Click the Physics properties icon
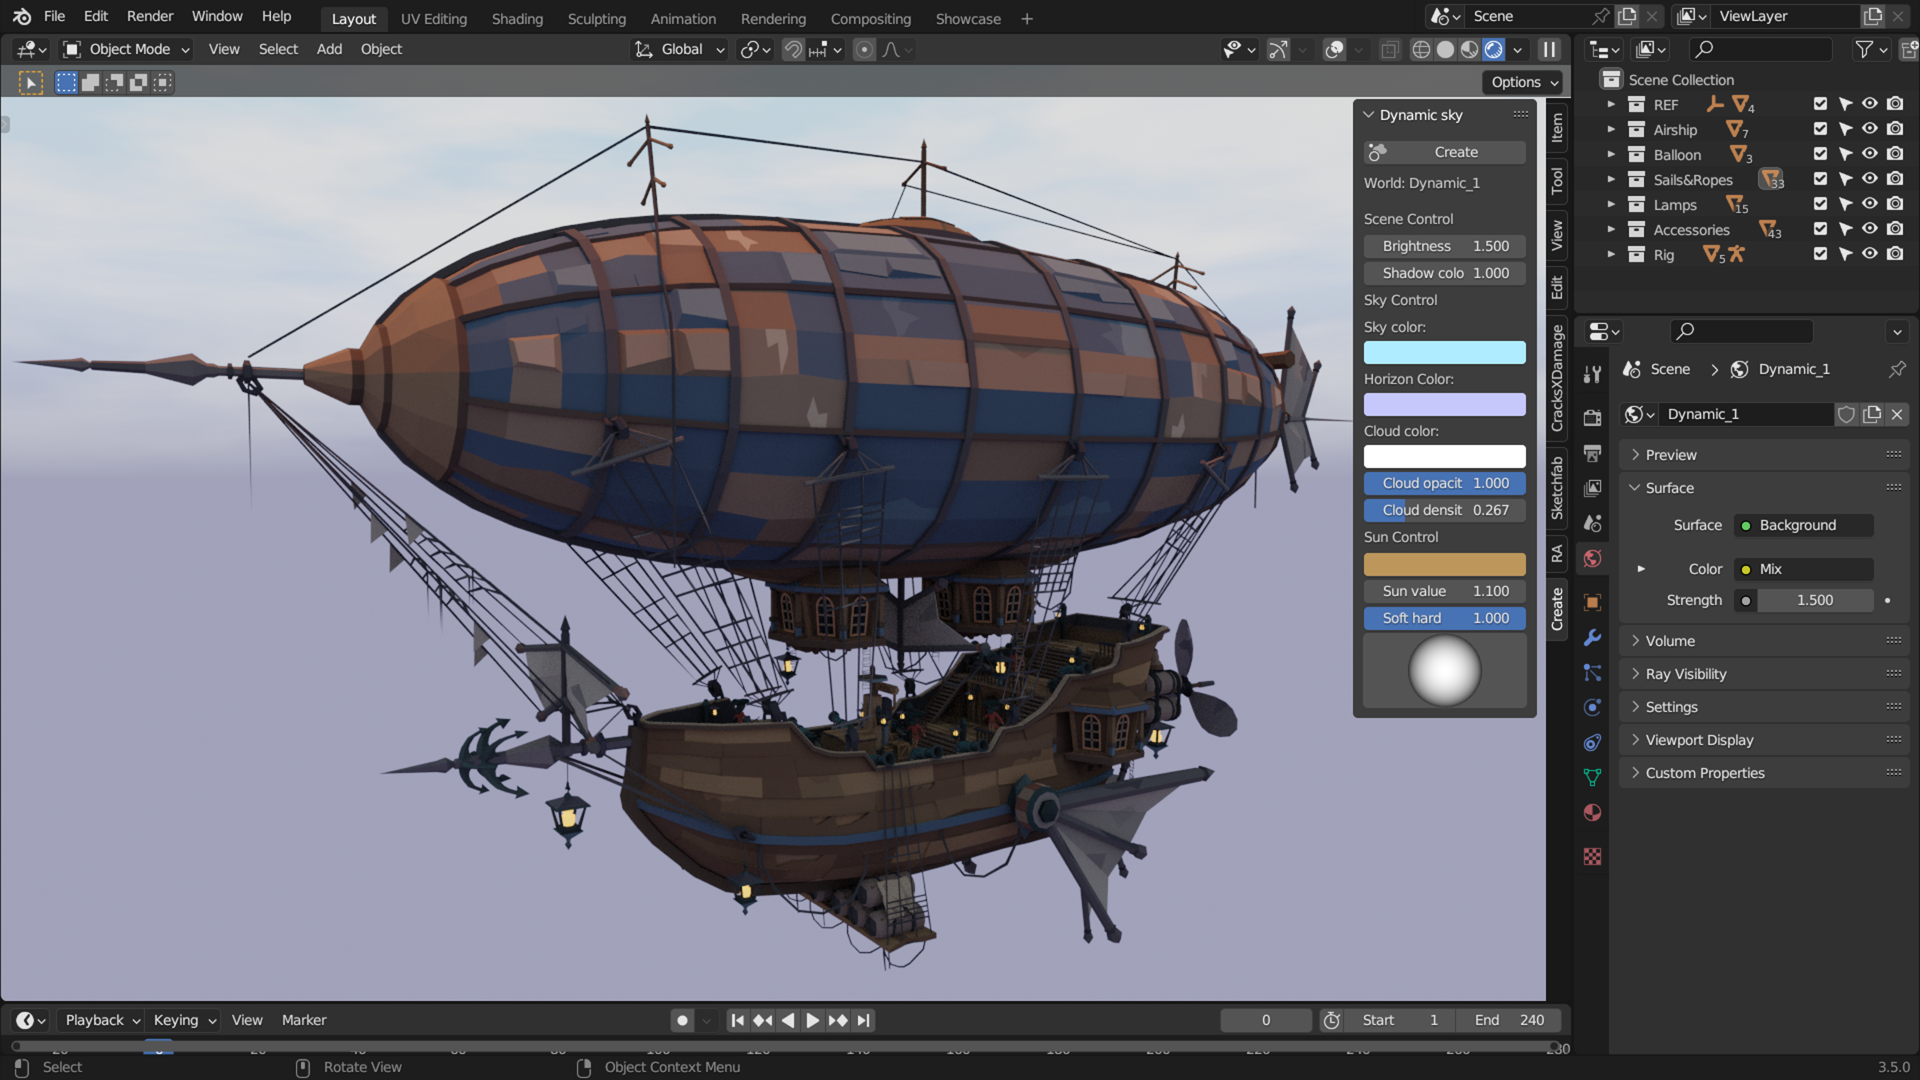This screenshot has width=1920, height=1080. [x=1592, y=707]
